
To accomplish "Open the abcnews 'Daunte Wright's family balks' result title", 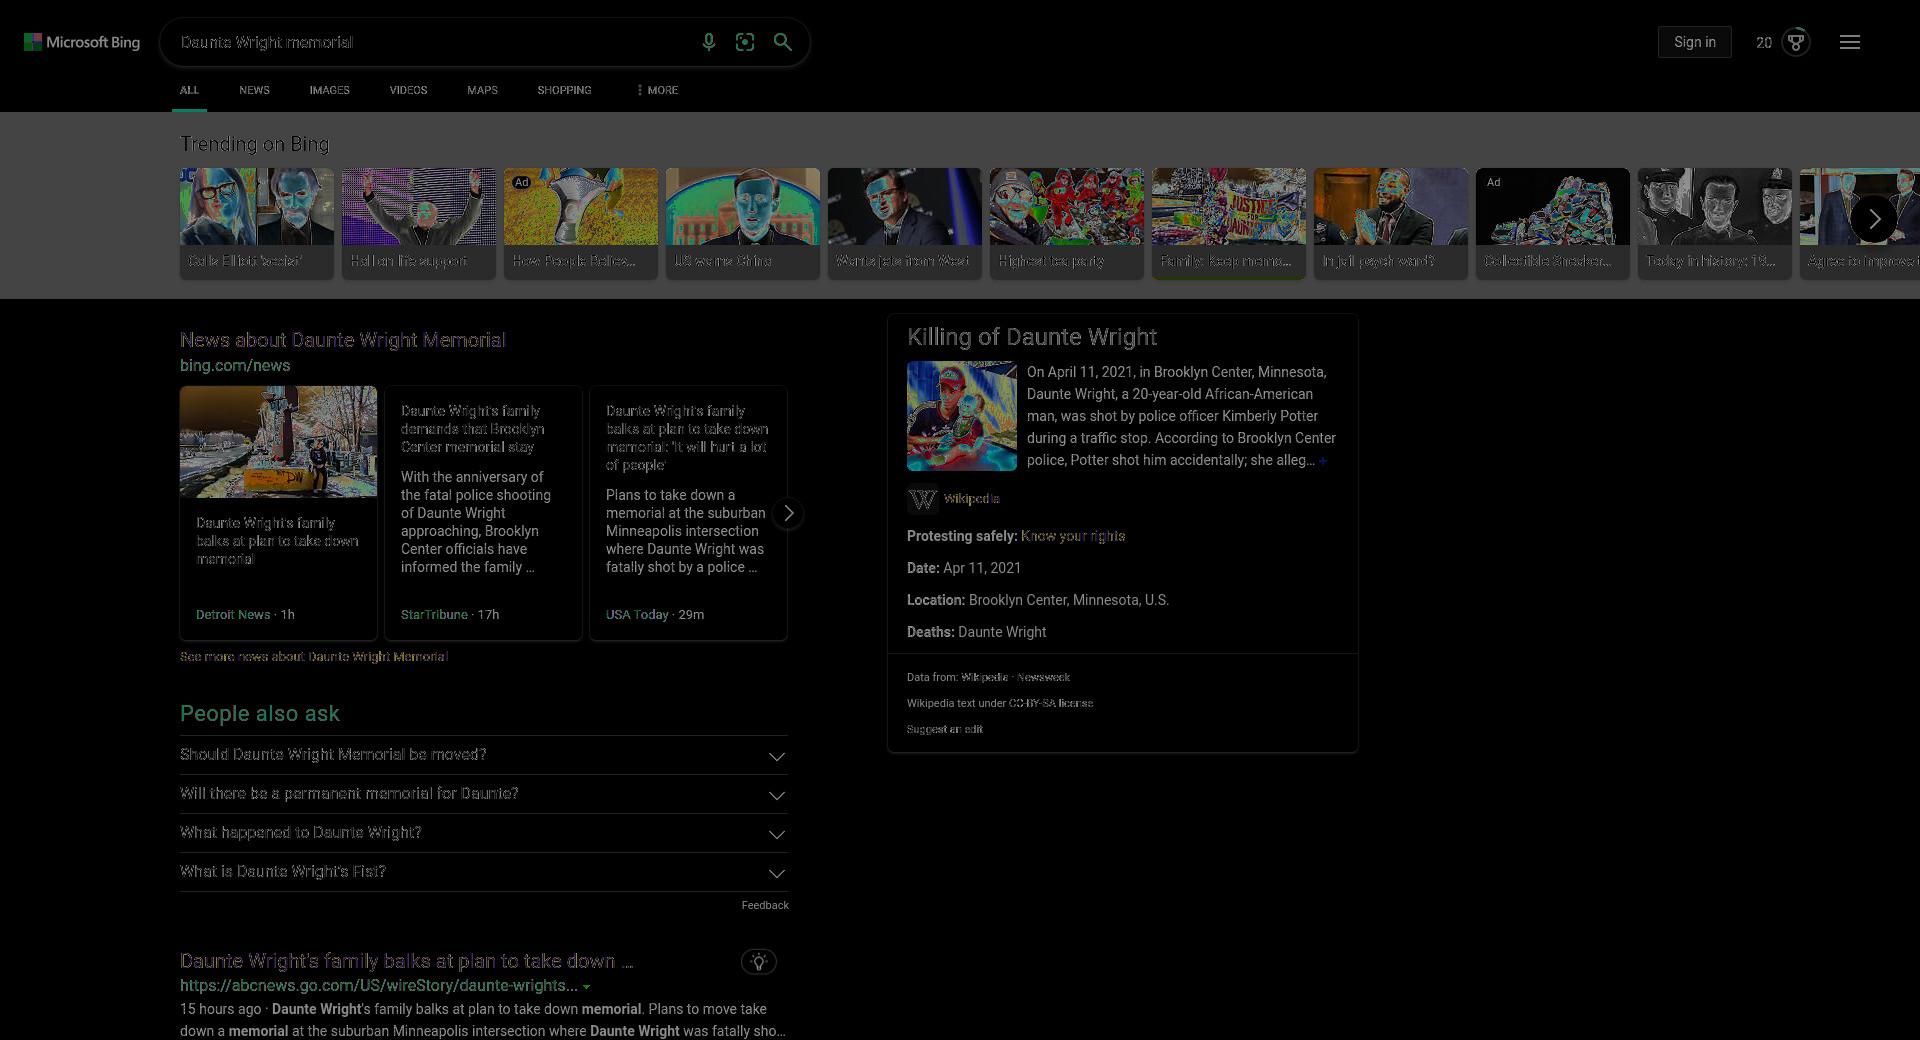I will [406, 961].
